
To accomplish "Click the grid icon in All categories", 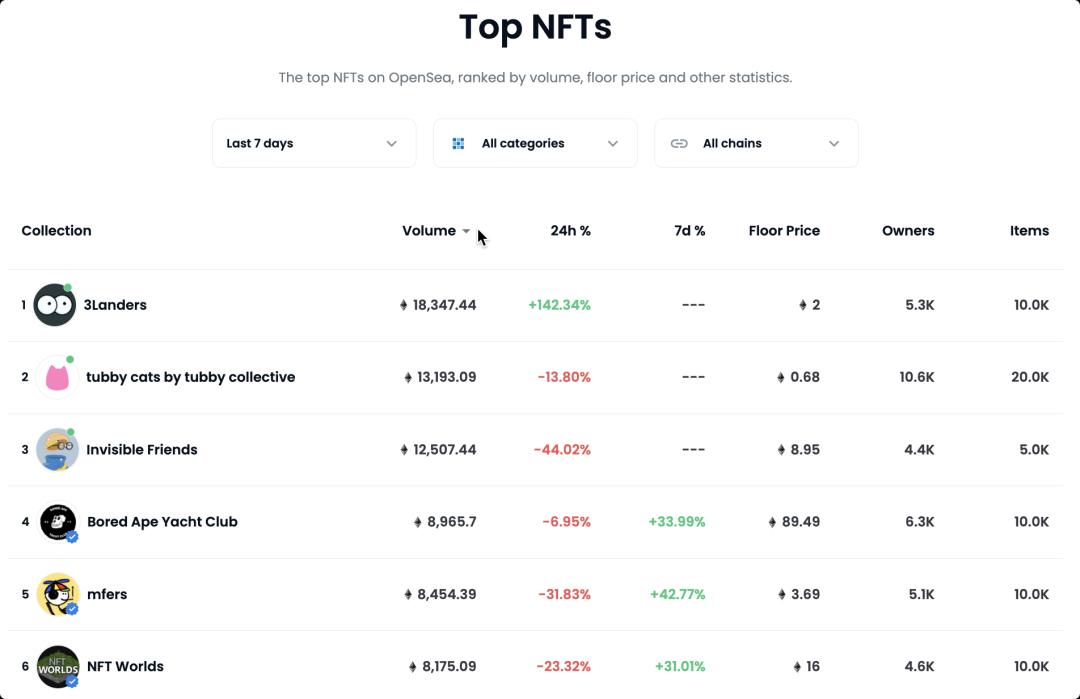I will pos(458,143).
